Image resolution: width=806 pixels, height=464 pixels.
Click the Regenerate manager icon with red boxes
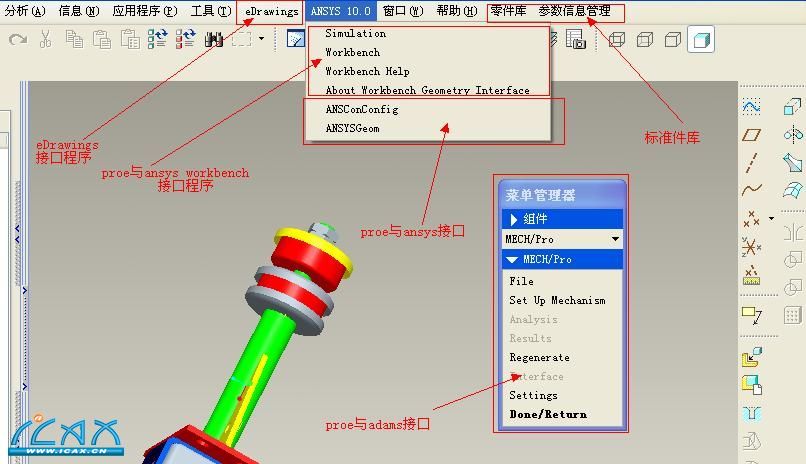[186, 39]
